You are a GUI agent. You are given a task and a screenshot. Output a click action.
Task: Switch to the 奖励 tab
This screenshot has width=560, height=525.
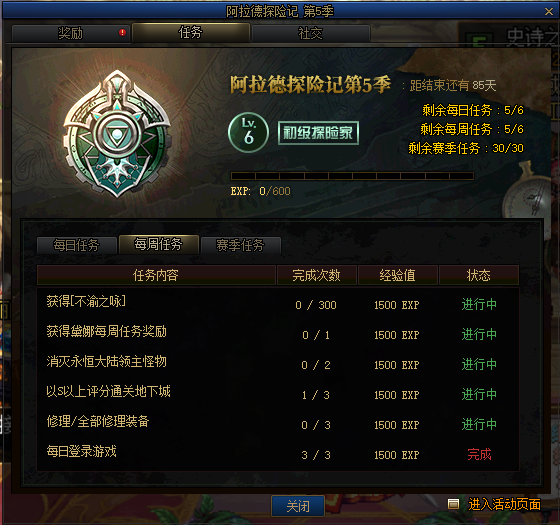click(x=71, y=34)
